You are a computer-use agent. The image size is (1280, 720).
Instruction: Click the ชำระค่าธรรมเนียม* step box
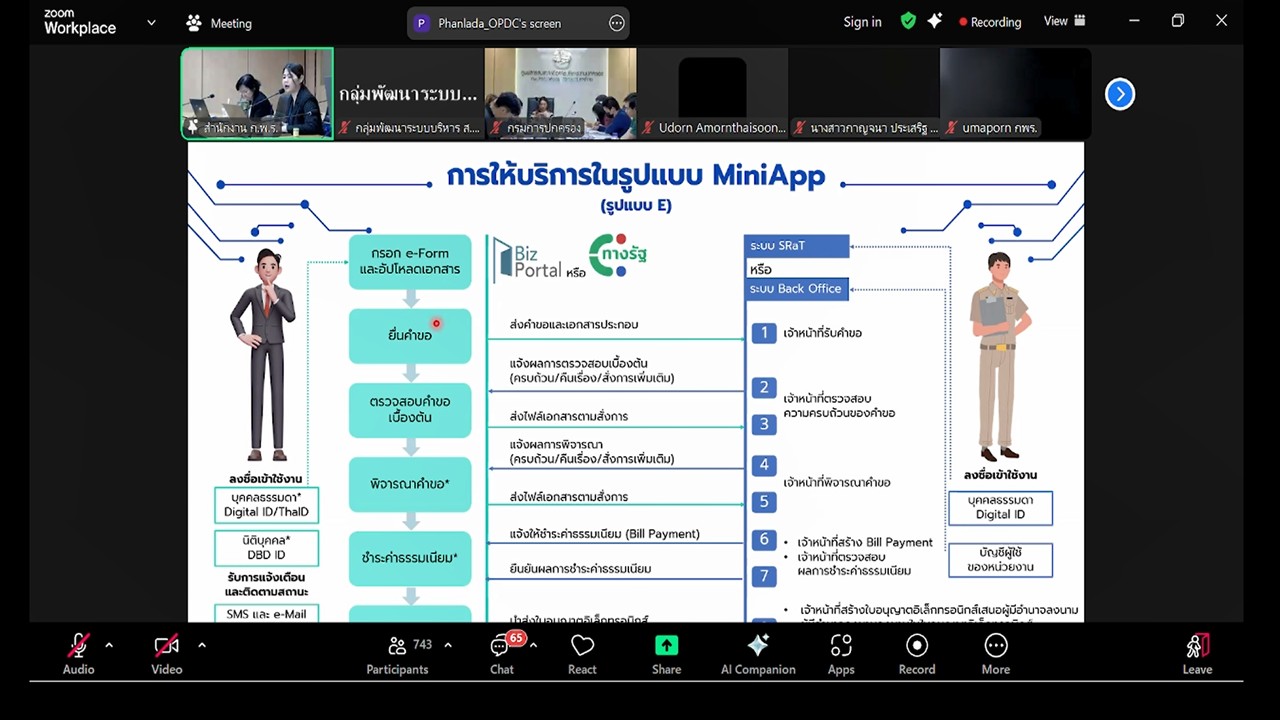(x=410, y=558)
